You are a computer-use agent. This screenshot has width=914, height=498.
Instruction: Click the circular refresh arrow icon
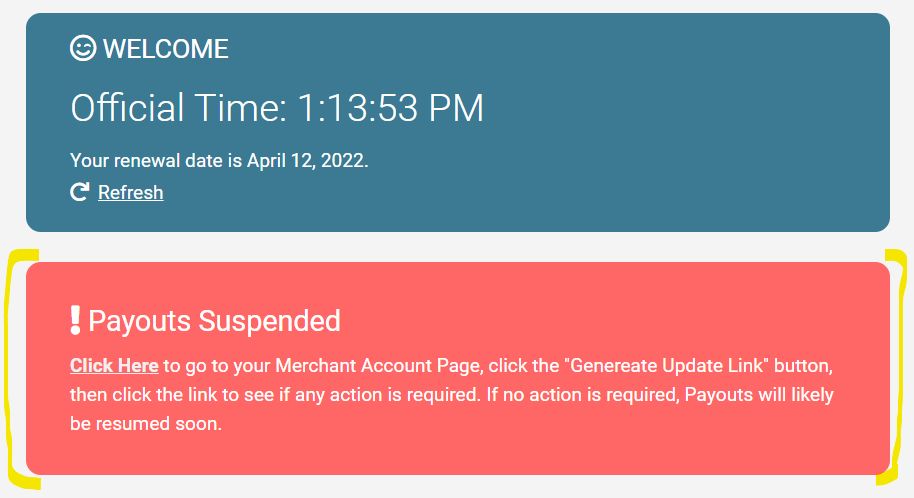pos(80,192)
